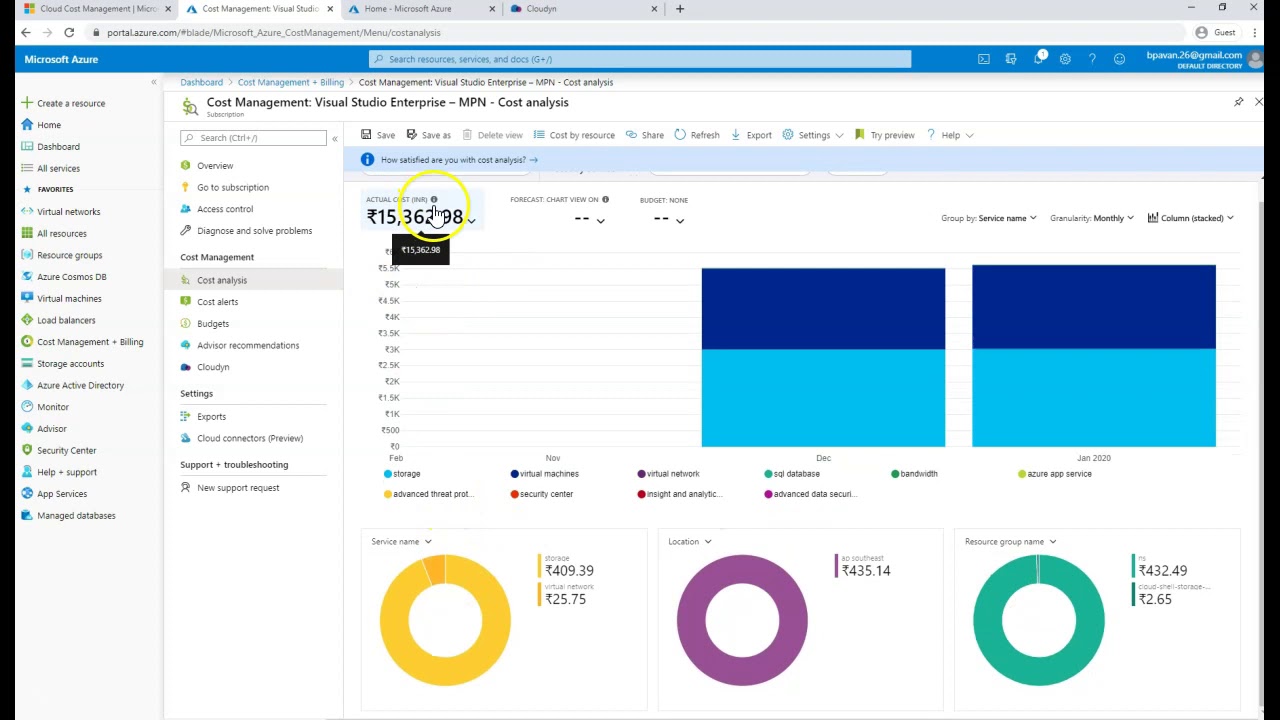This screenshot has height=720, width=1280.
Task: Select Exports menu item
Action: pos(211,417)
